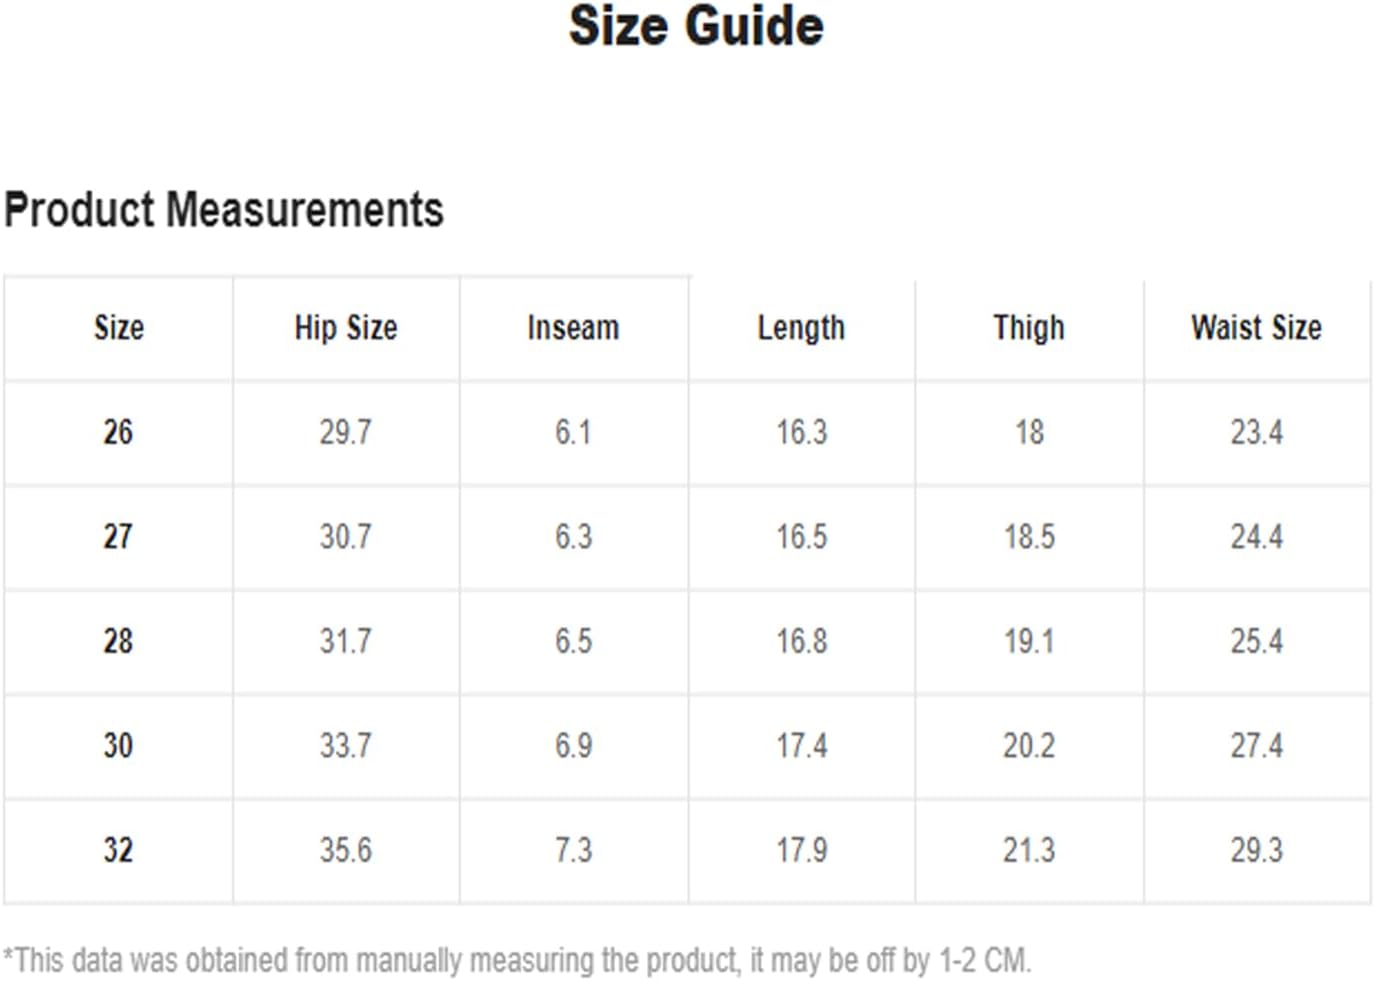Click the Length column header
1375x981 pixels.
[x=801, y=327]
